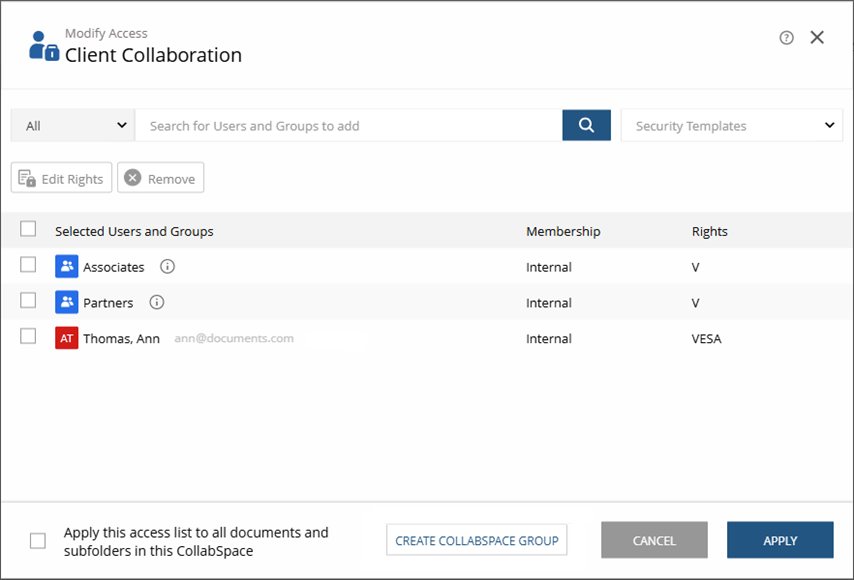Open the All filter dropdown
854x580 pixels.
coord(71,125)
